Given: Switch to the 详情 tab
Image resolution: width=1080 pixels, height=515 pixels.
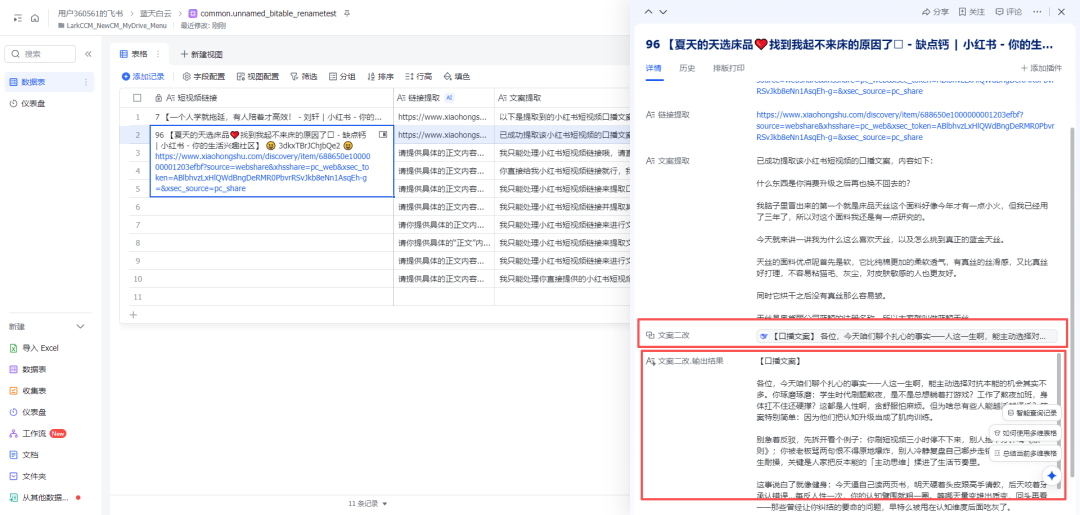Looking at the screenshot, I should pyautogui.click(x=654, y=68).
